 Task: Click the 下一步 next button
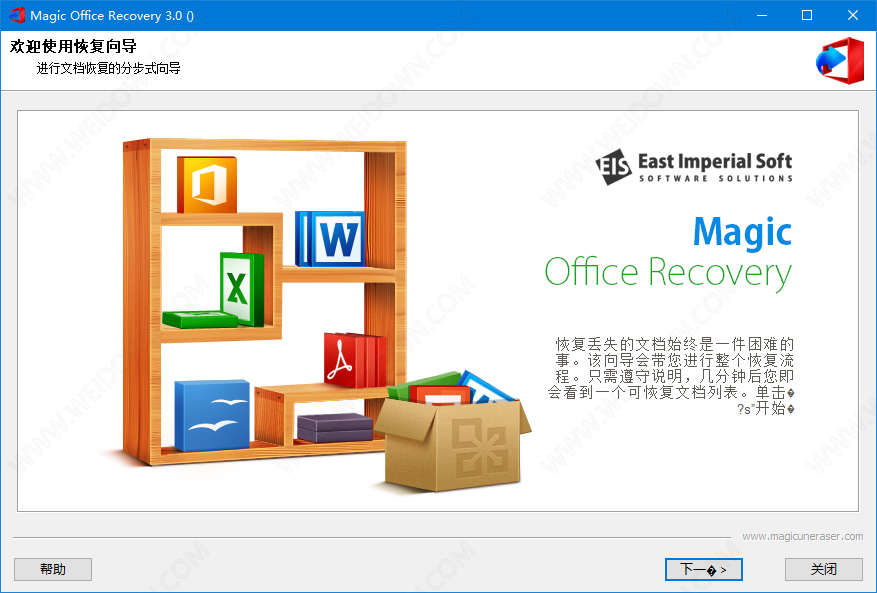coord(704,570)
